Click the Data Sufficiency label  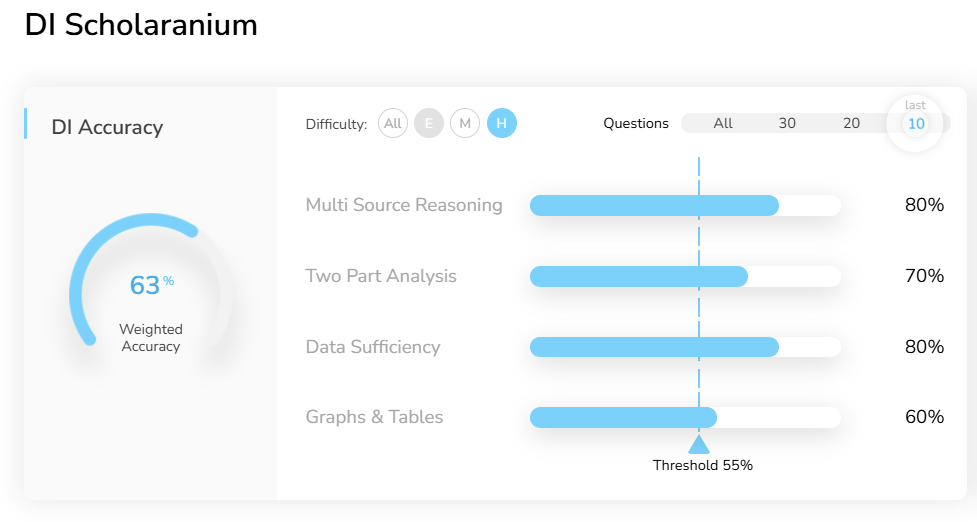click(373, 347)
